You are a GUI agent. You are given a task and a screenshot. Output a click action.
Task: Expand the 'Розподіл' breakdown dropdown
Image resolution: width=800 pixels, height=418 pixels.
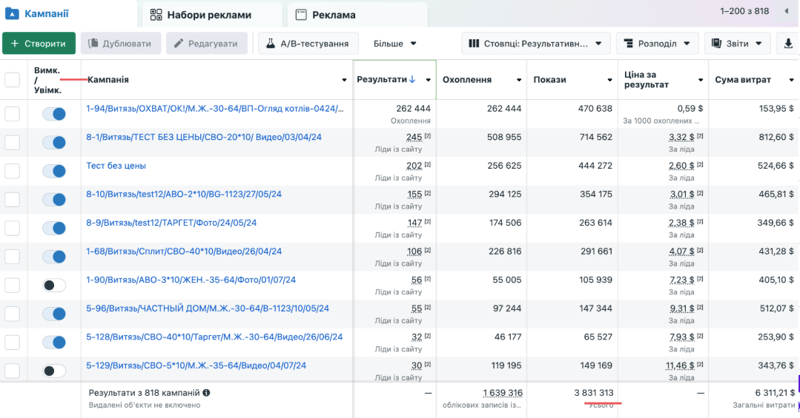click(x=657, y=44)
